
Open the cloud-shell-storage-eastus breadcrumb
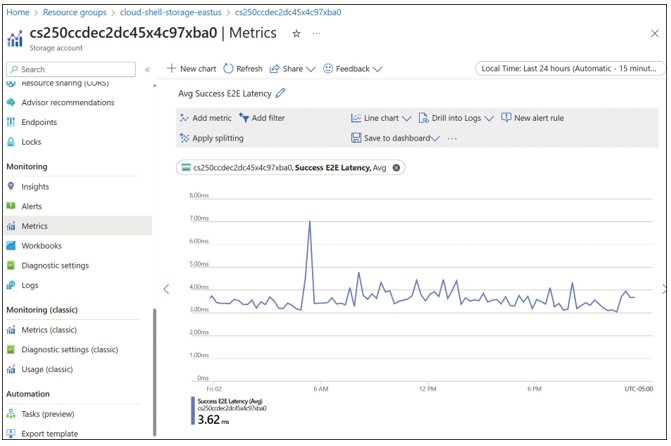coord(171,12)
